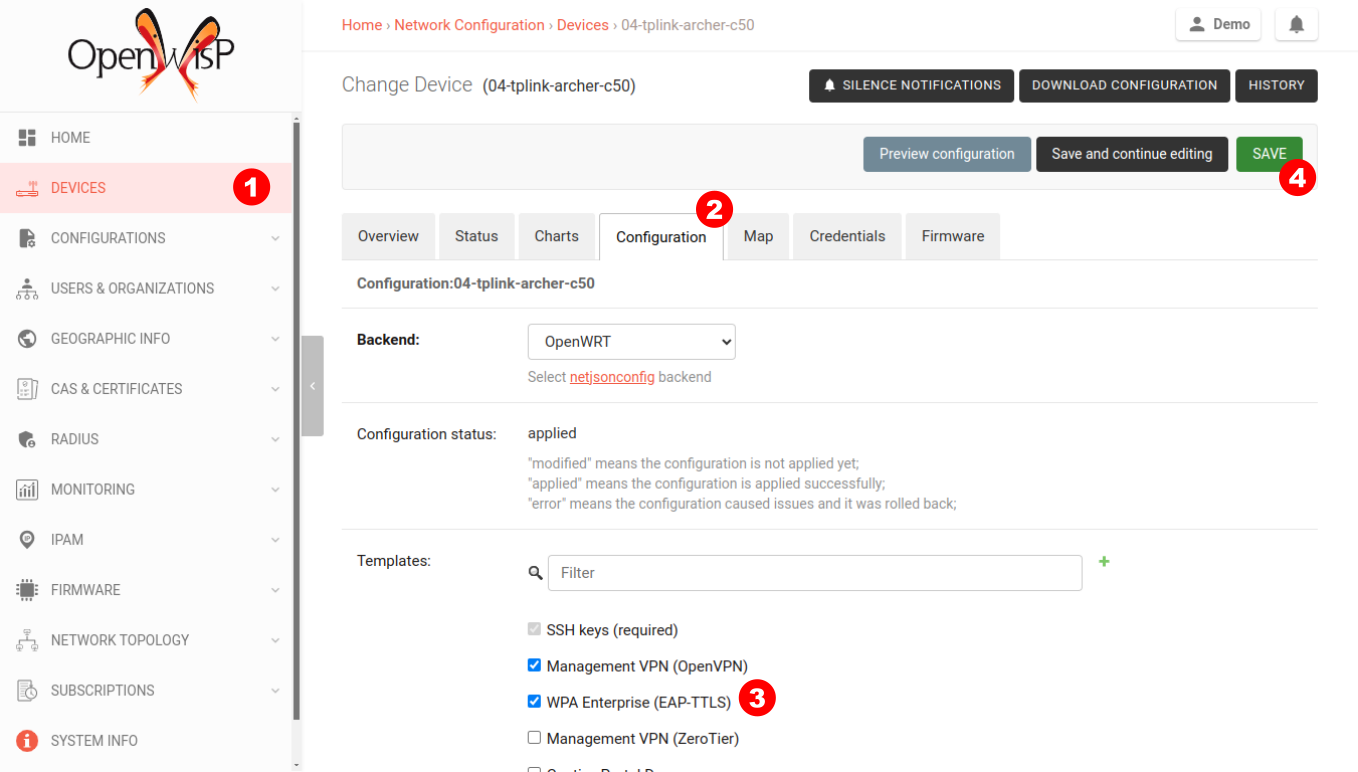Open the Backend dropdown showing OpenWRT
This screenshot has width=1358, height=772.
pos(631,341)
